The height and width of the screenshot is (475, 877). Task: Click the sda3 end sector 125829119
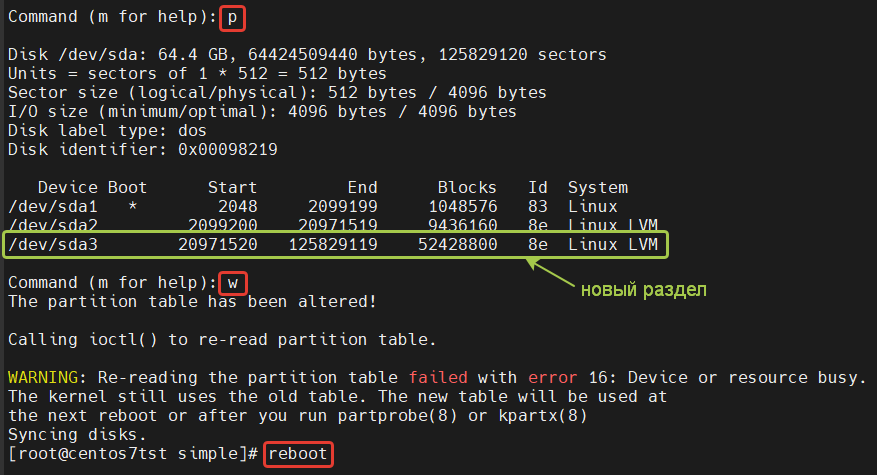tap(333, 244)
